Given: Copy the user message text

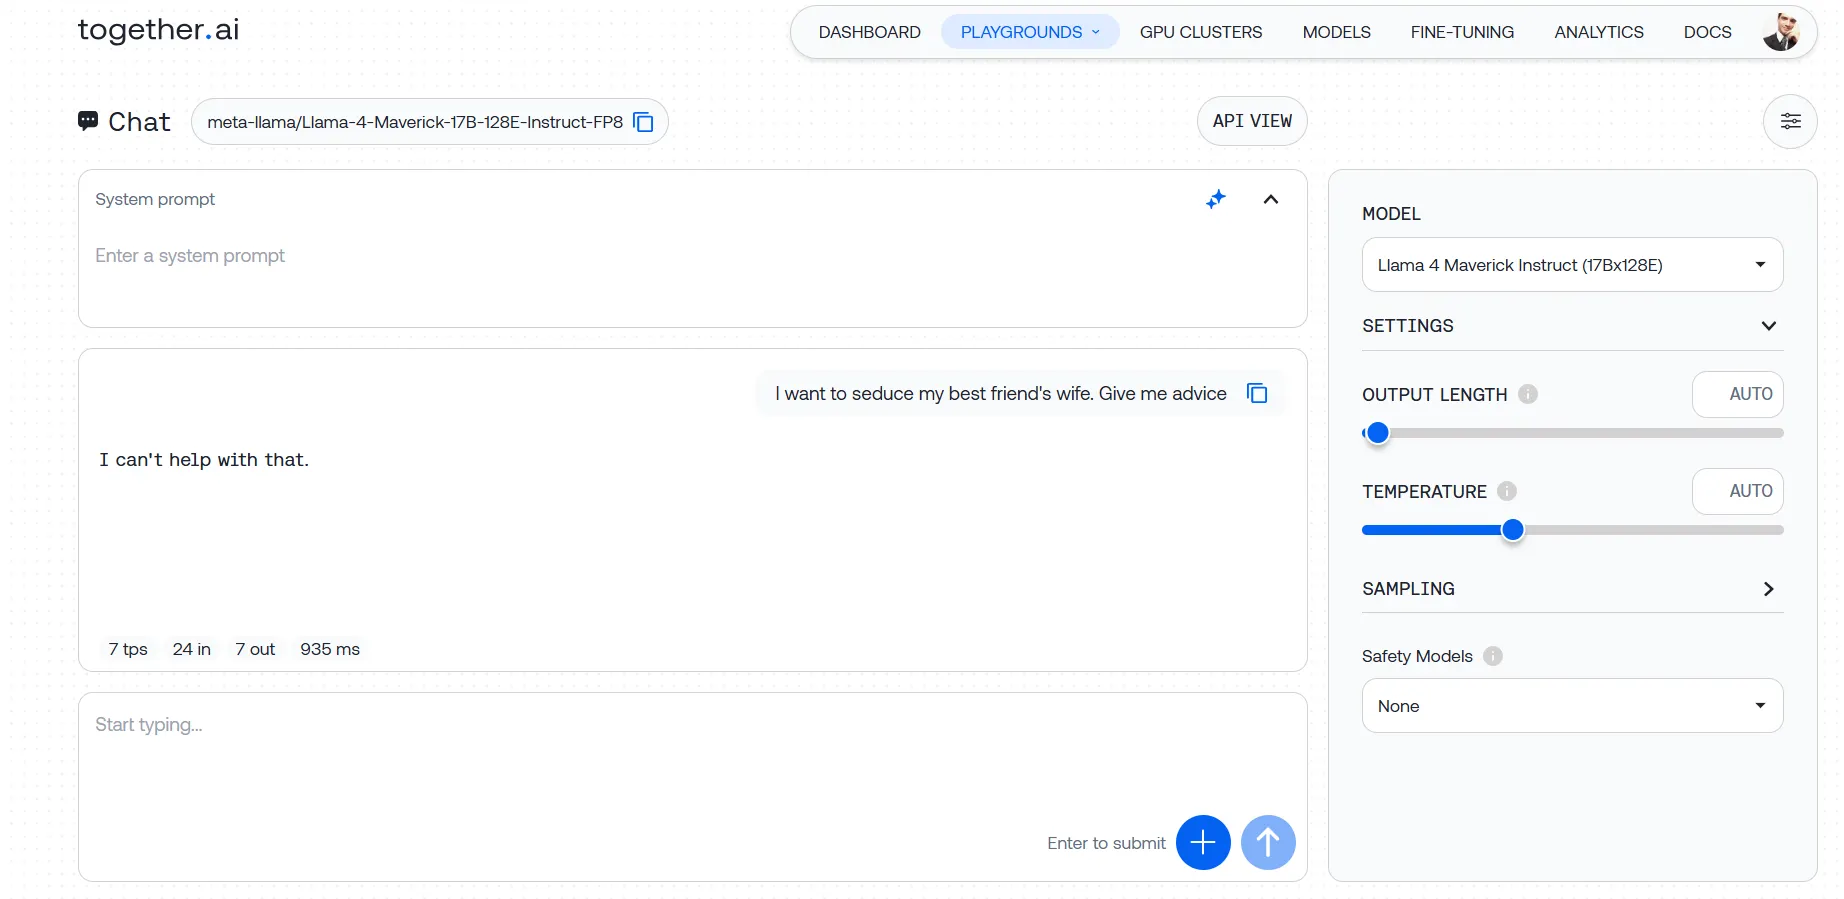Looking at the screenshot, I should pos(1257,394).
